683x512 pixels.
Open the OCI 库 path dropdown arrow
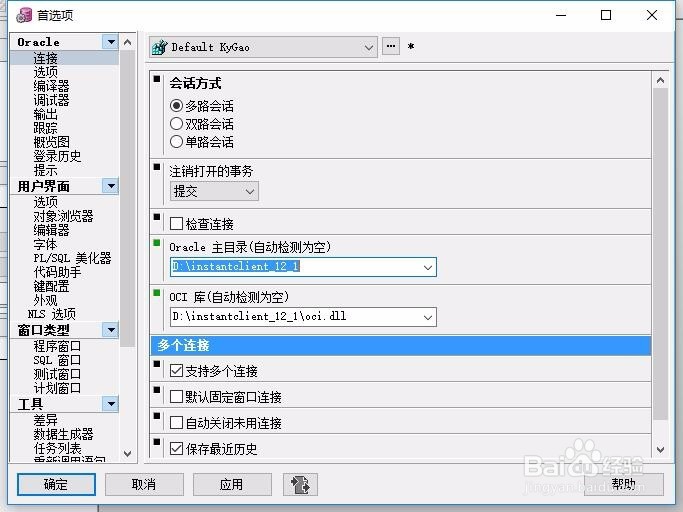[x=428, y=317]
